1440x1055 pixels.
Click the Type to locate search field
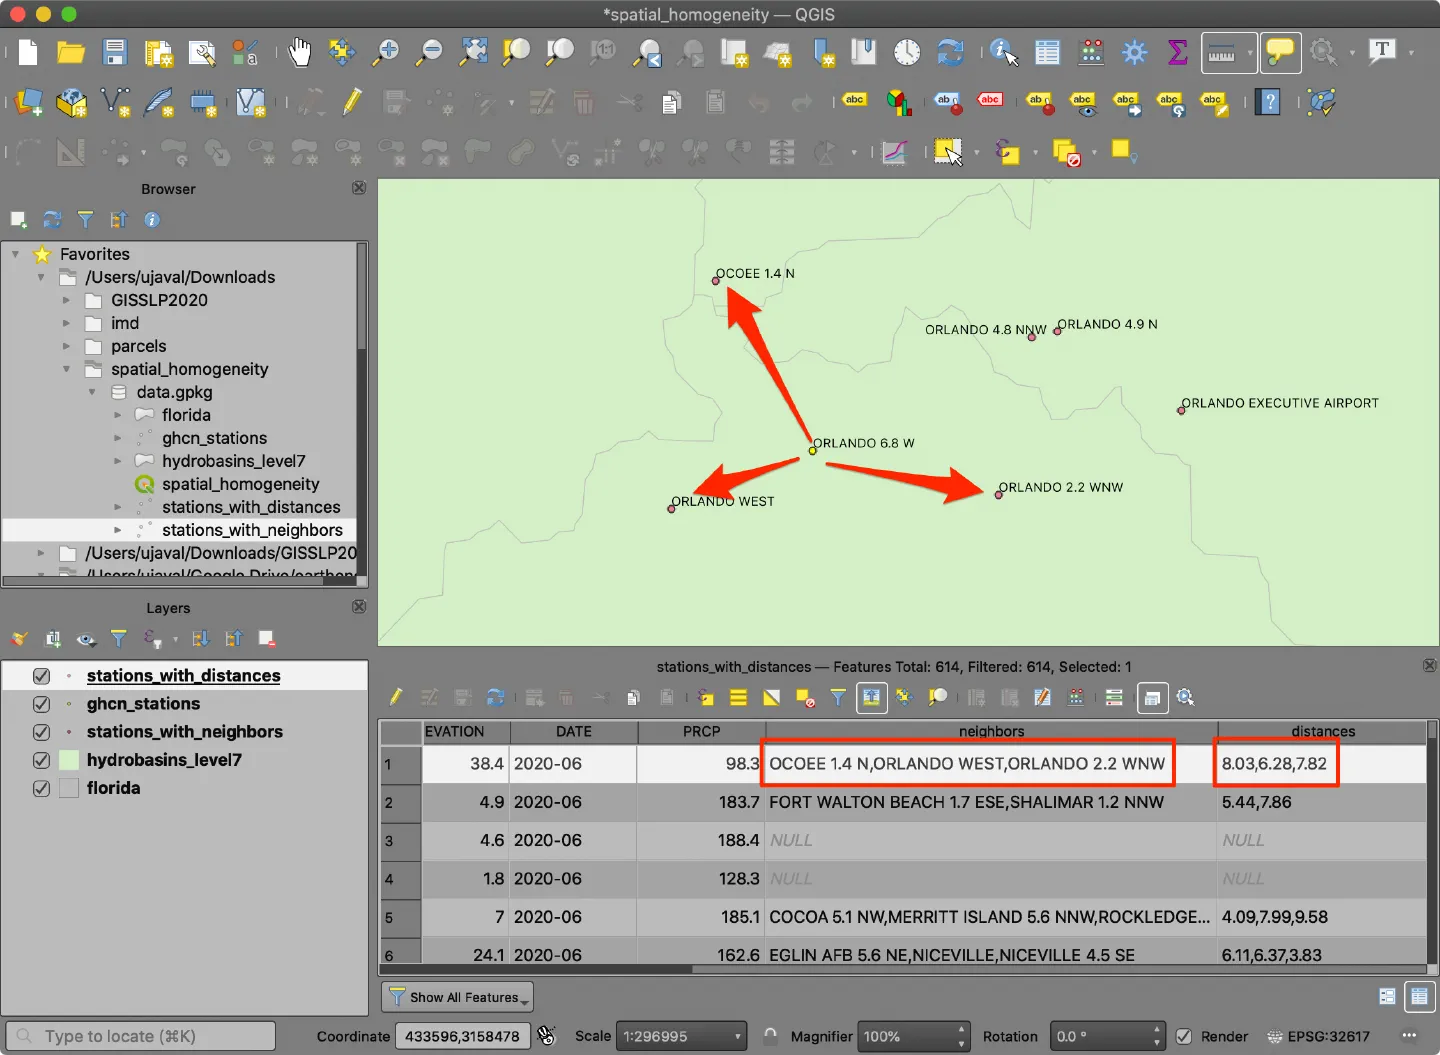140,1036
